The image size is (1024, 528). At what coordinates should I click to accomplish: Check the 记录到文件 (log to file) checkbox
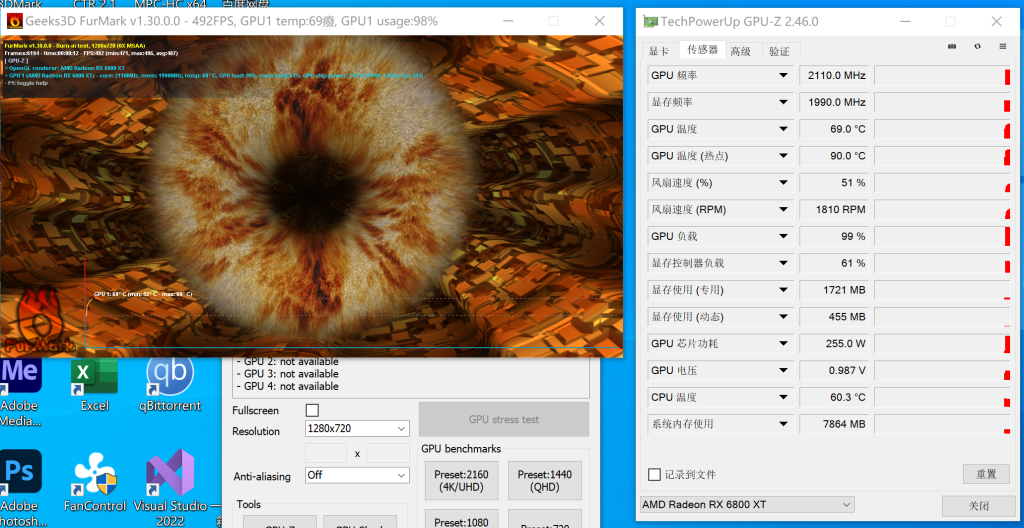tap(654, 475)
